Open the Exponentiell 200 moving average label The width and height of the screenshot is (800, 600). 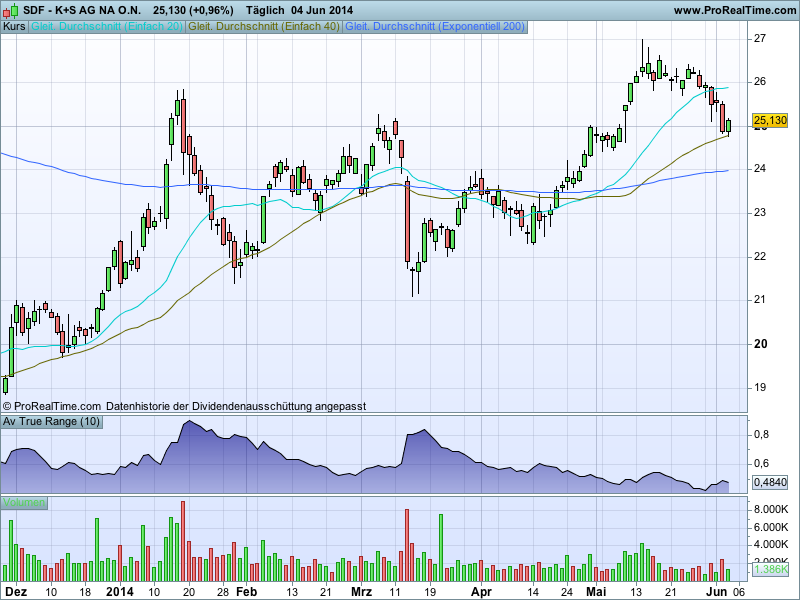pos(435,27)
